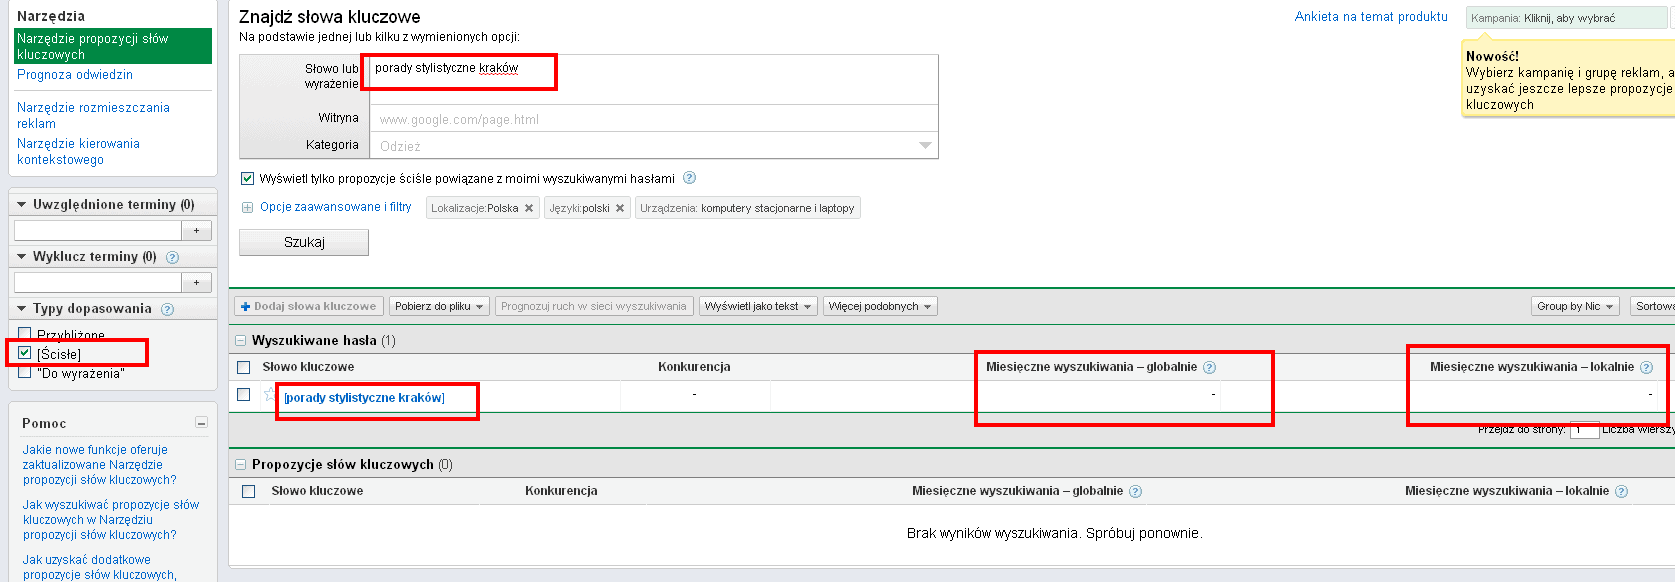Click help icon for local monthly searches in Wyszukiwane hasła
1675x582 pixels.
(1646, 367)
